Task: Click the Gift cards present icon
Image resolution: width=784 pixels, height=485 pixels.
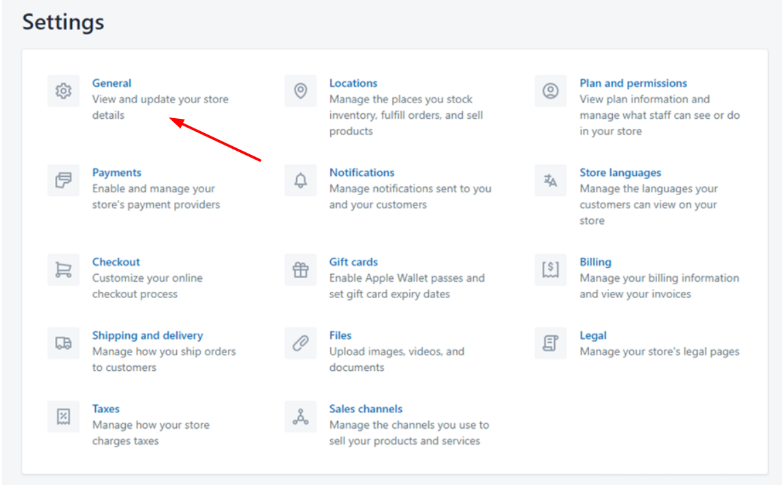Action: tap(300, 270)
